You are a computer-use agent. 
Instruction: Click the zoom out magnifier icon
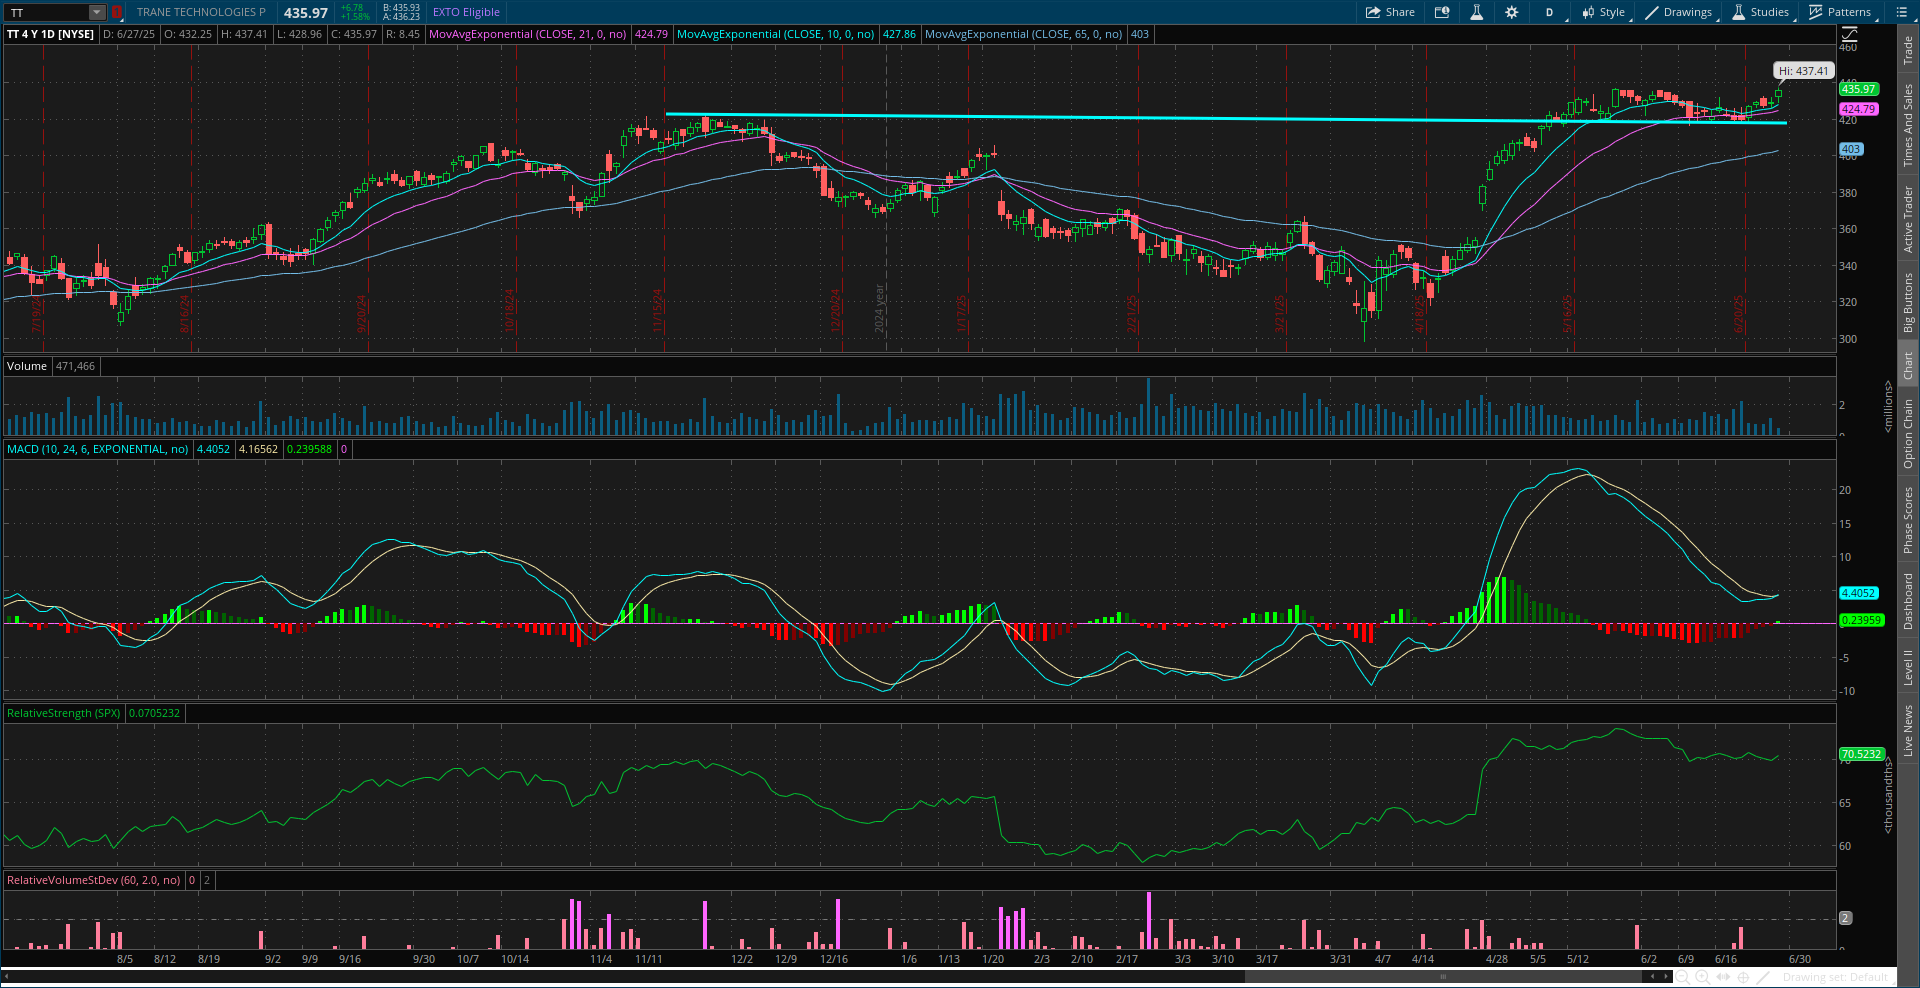(1682, 977)
